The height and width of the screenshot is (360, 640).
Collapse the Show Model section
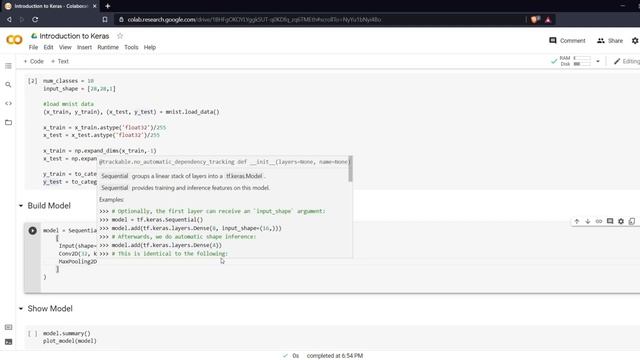(21, 309)
